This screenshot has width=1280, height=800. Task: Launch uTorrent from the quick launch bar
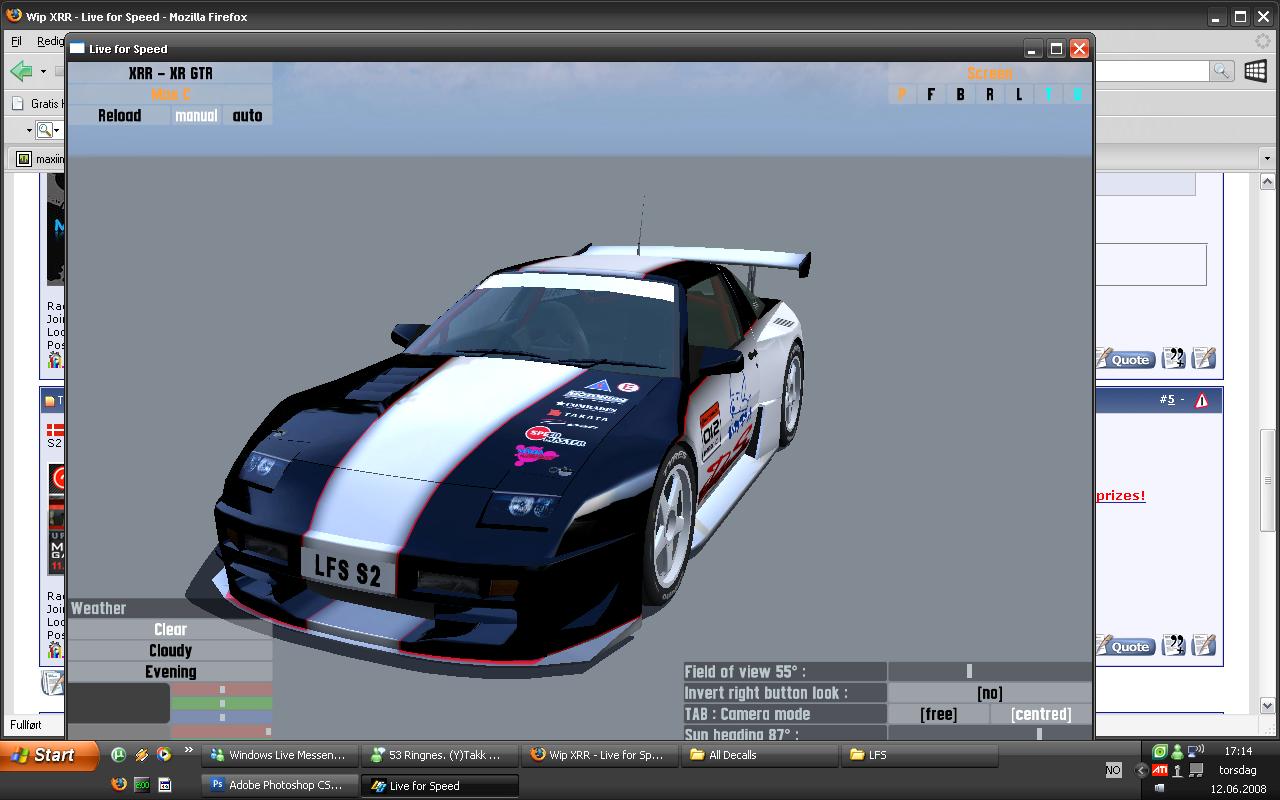pyautogui.click(x=118, y=755)
